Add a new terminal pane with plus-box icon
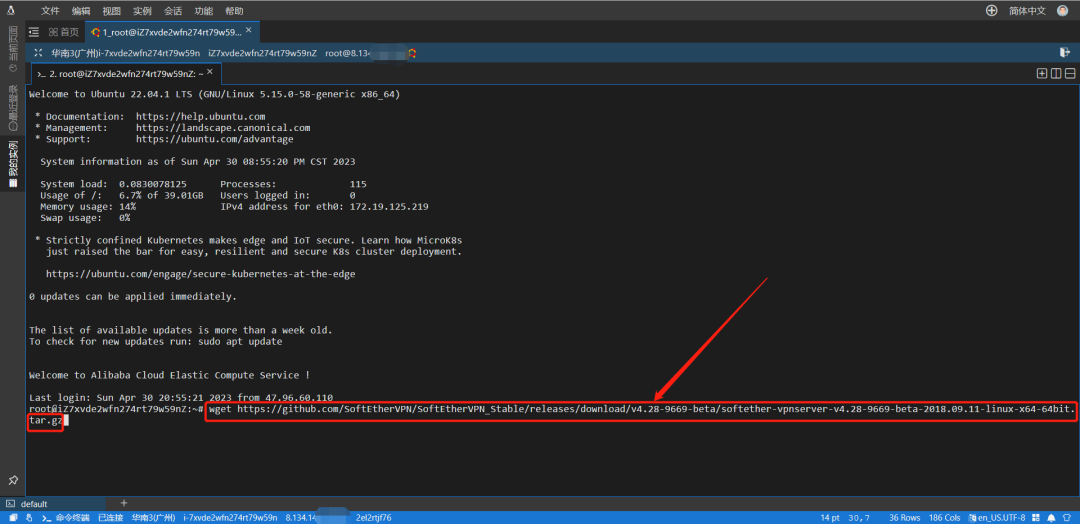Image resolution: width=1080 pixels, height=524 pixels. click(1041, 74)
